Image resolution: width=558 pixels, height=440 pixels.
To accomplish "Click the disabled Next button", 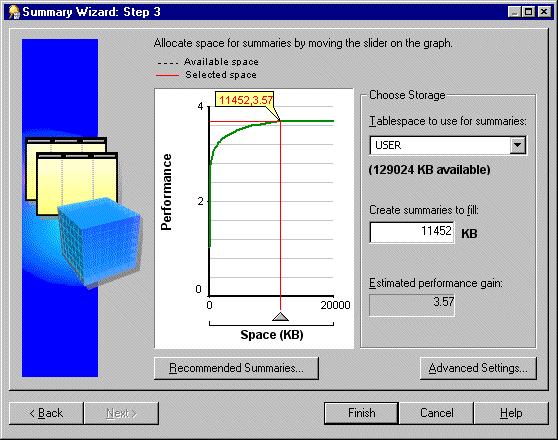I will pos(121,413).
